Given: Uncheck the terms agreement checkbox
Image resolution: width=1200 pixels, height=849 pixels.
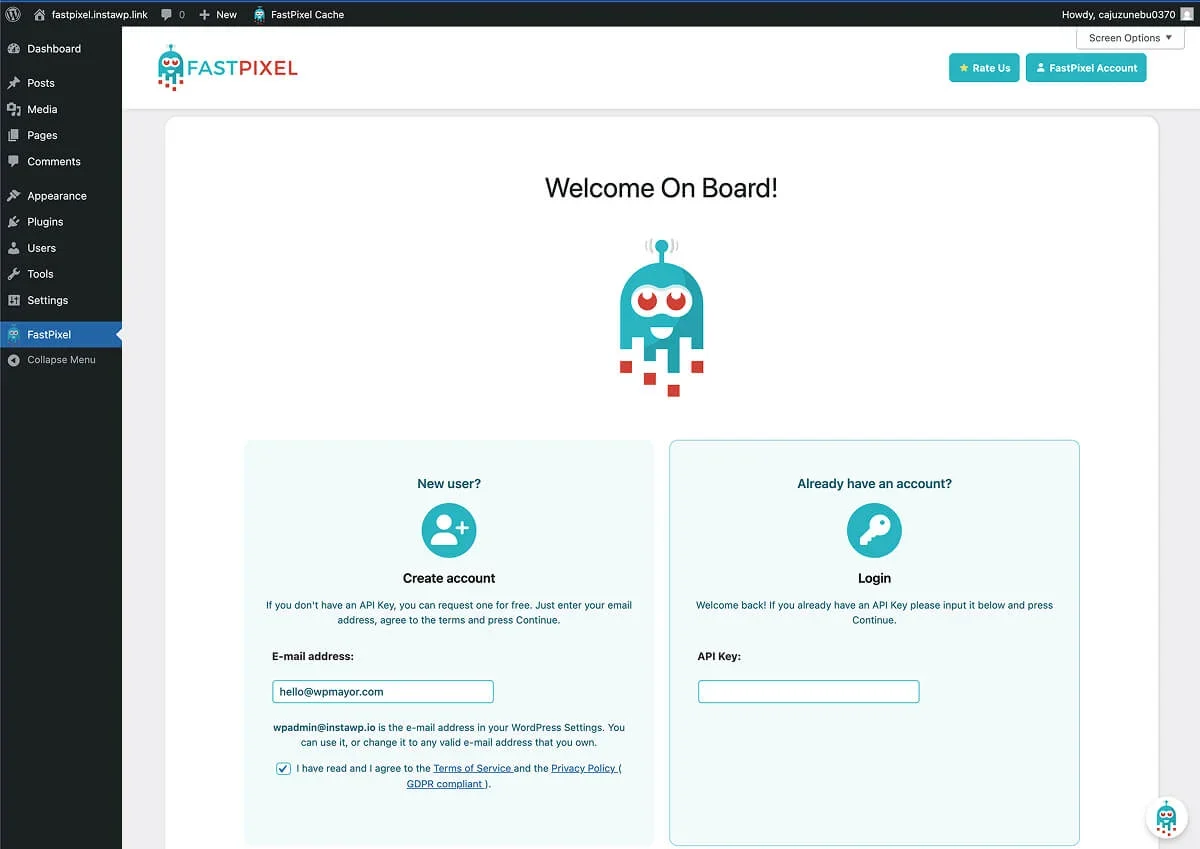Looking at the screenshot, I should (x=284, y=769).
